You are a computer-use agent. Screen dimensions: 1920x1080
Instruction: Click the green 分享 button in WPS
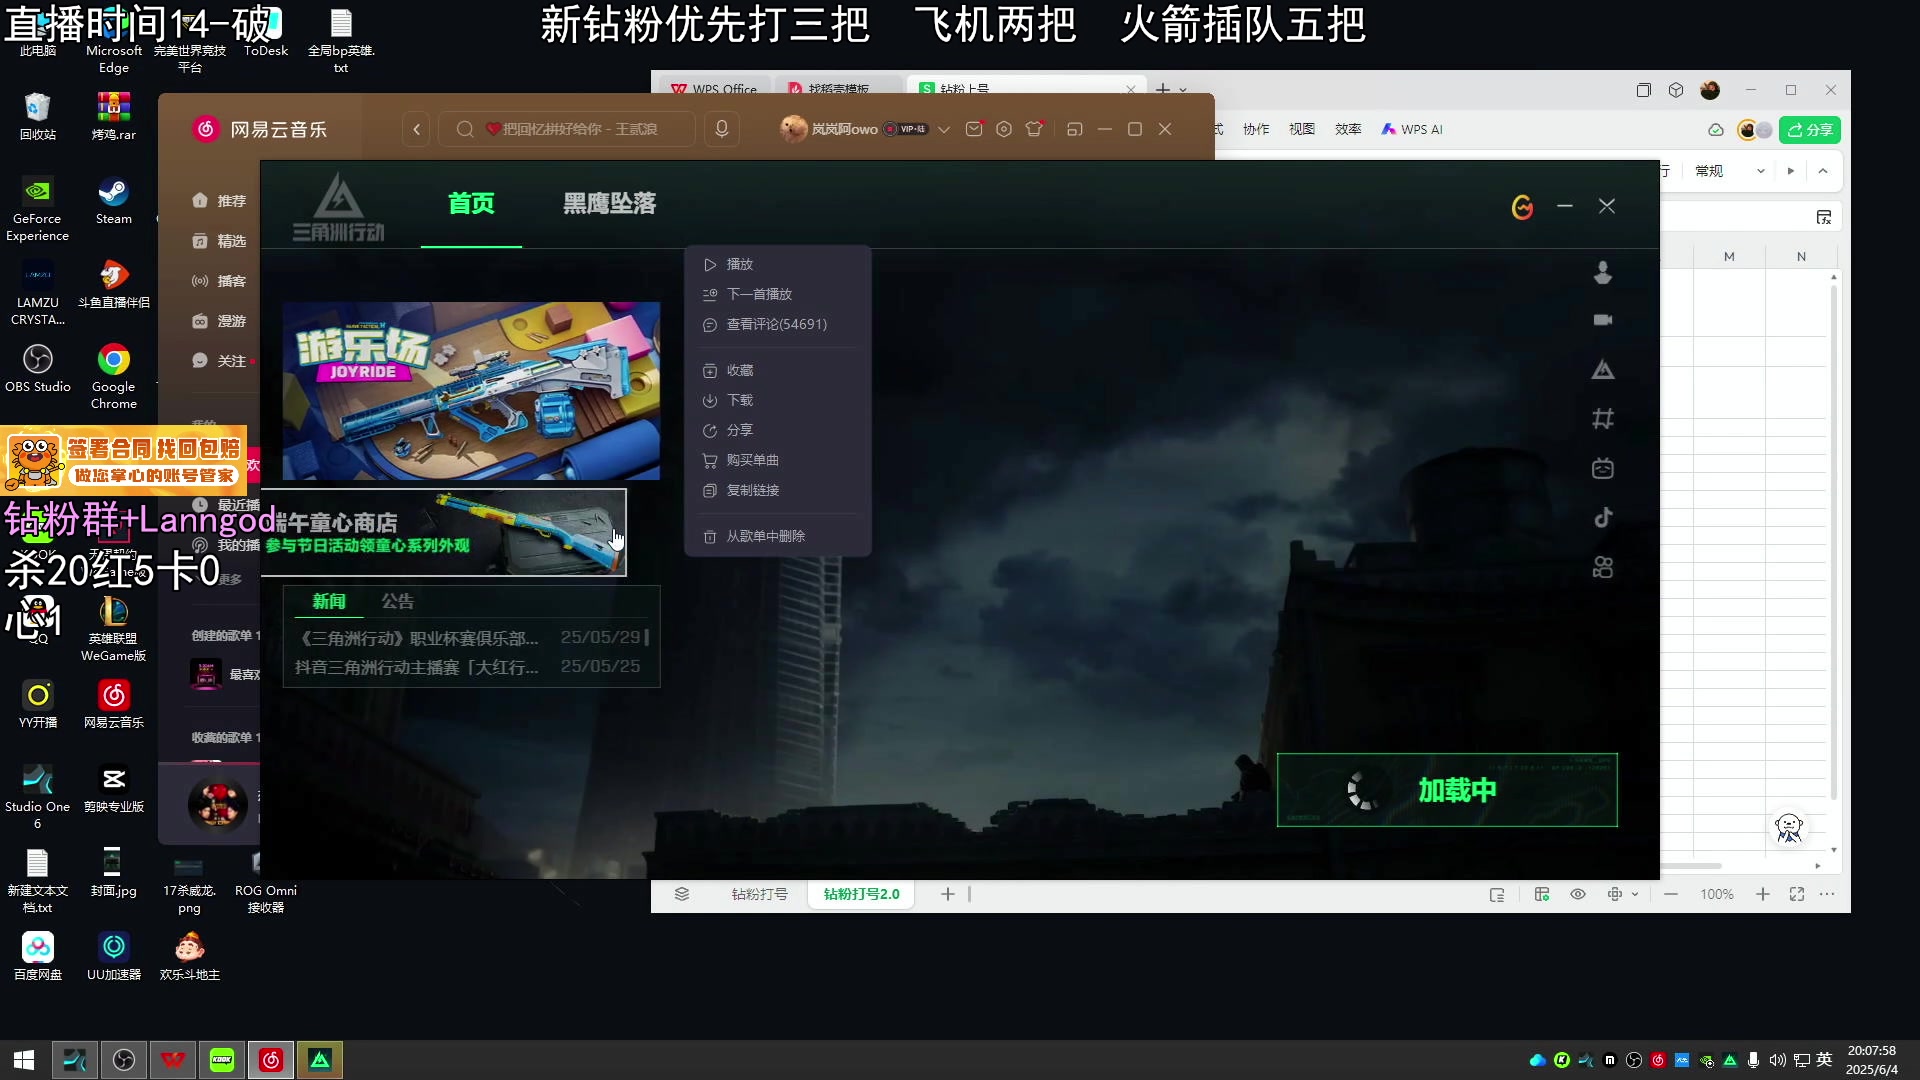(x=1810, y=130)
